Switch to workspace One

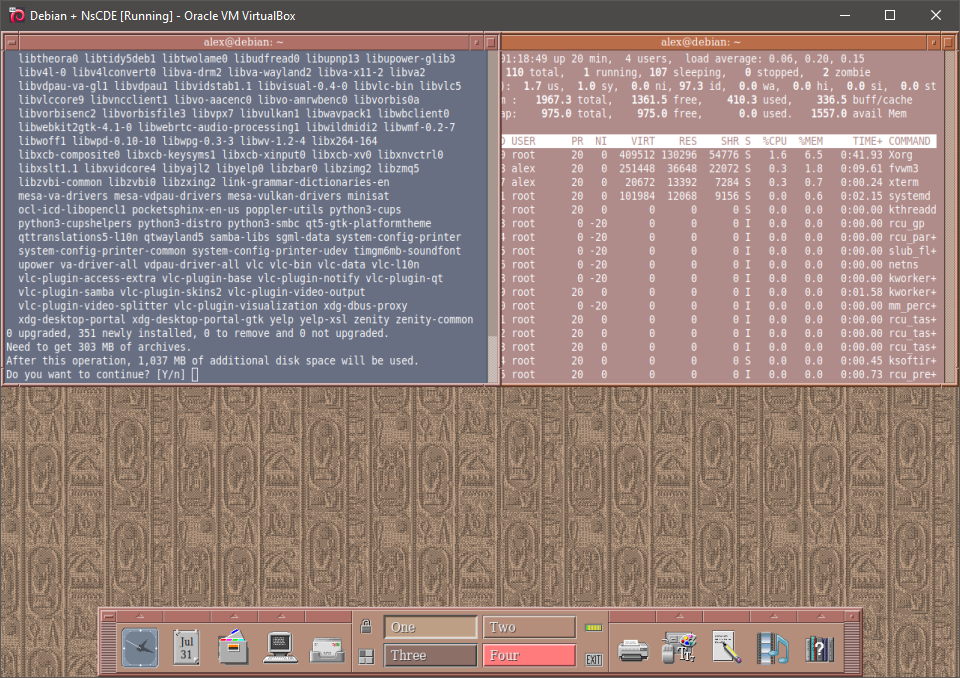point(430,627)
